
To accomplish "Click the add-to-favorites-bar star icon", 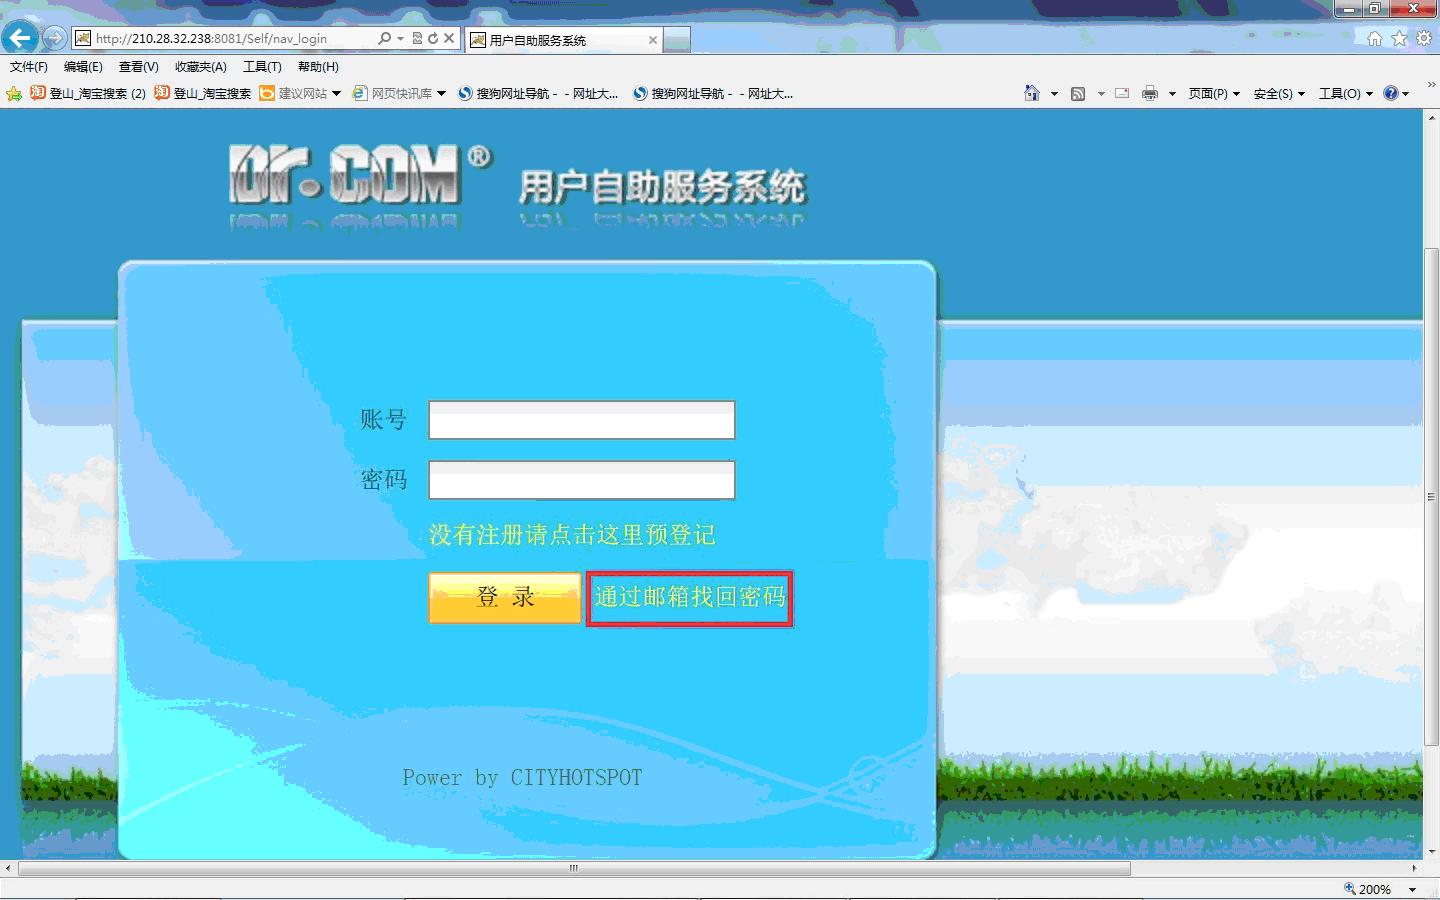I will point(14,94).
